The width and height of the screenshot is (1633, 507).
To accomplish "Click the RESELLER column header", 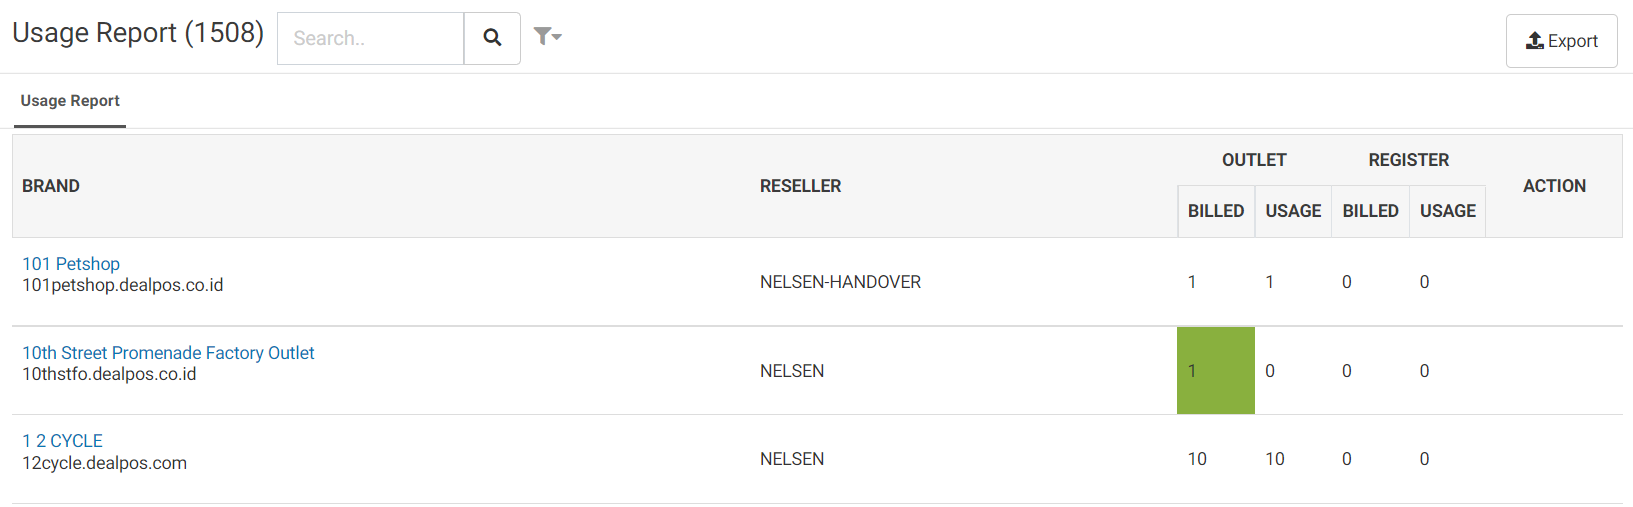I will (800, 186).
